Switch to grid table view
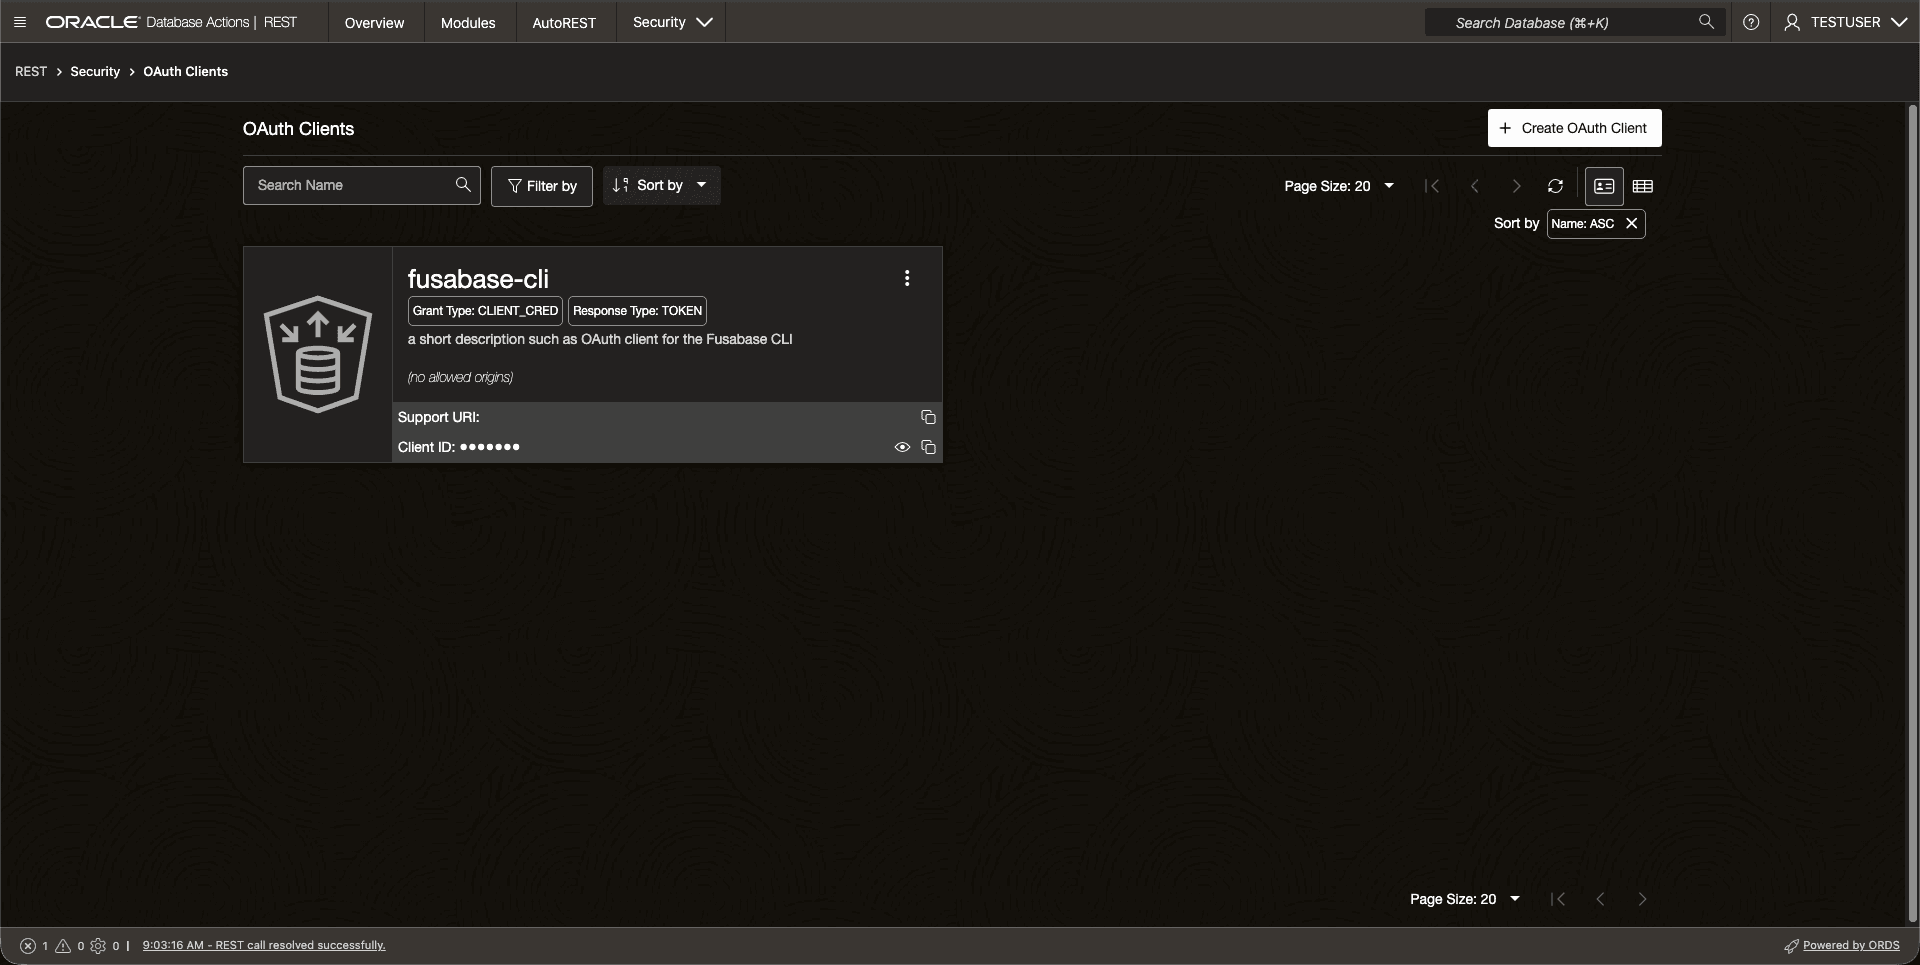The width and height of the screenshot is (1920, 965). point(1642,186)
